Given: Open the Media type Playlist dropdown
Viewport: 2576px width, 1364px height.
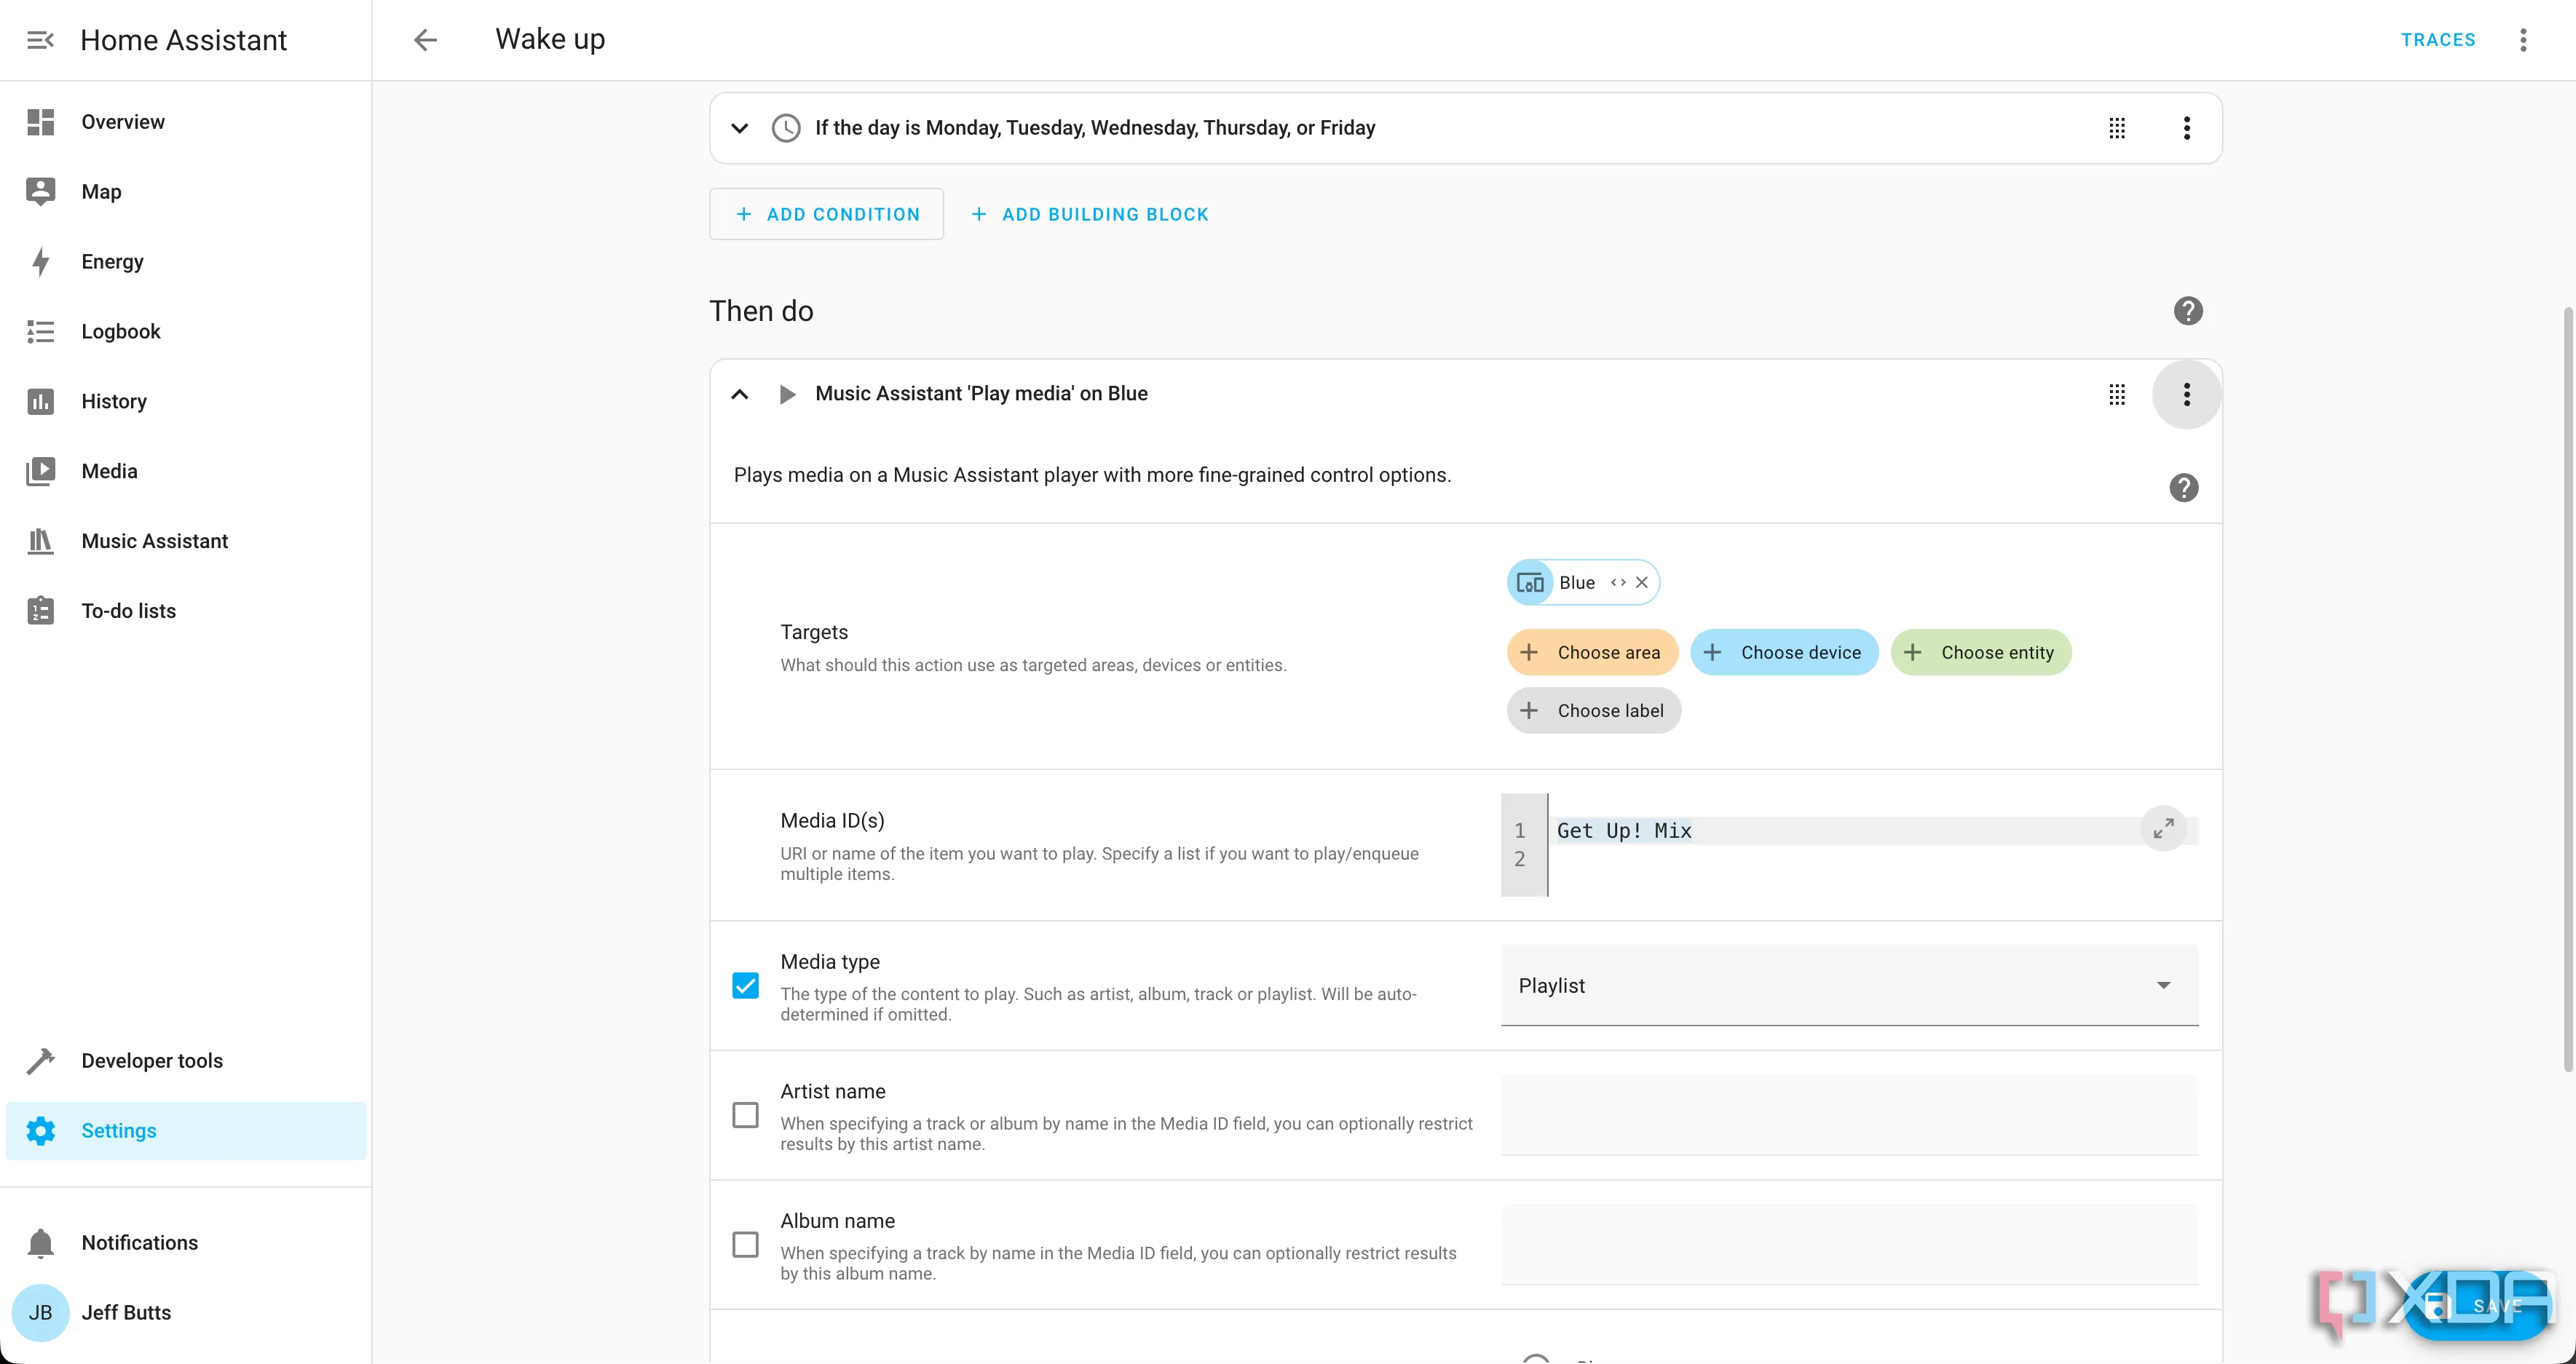Looking at the screenshot, I should (1849, 985).
